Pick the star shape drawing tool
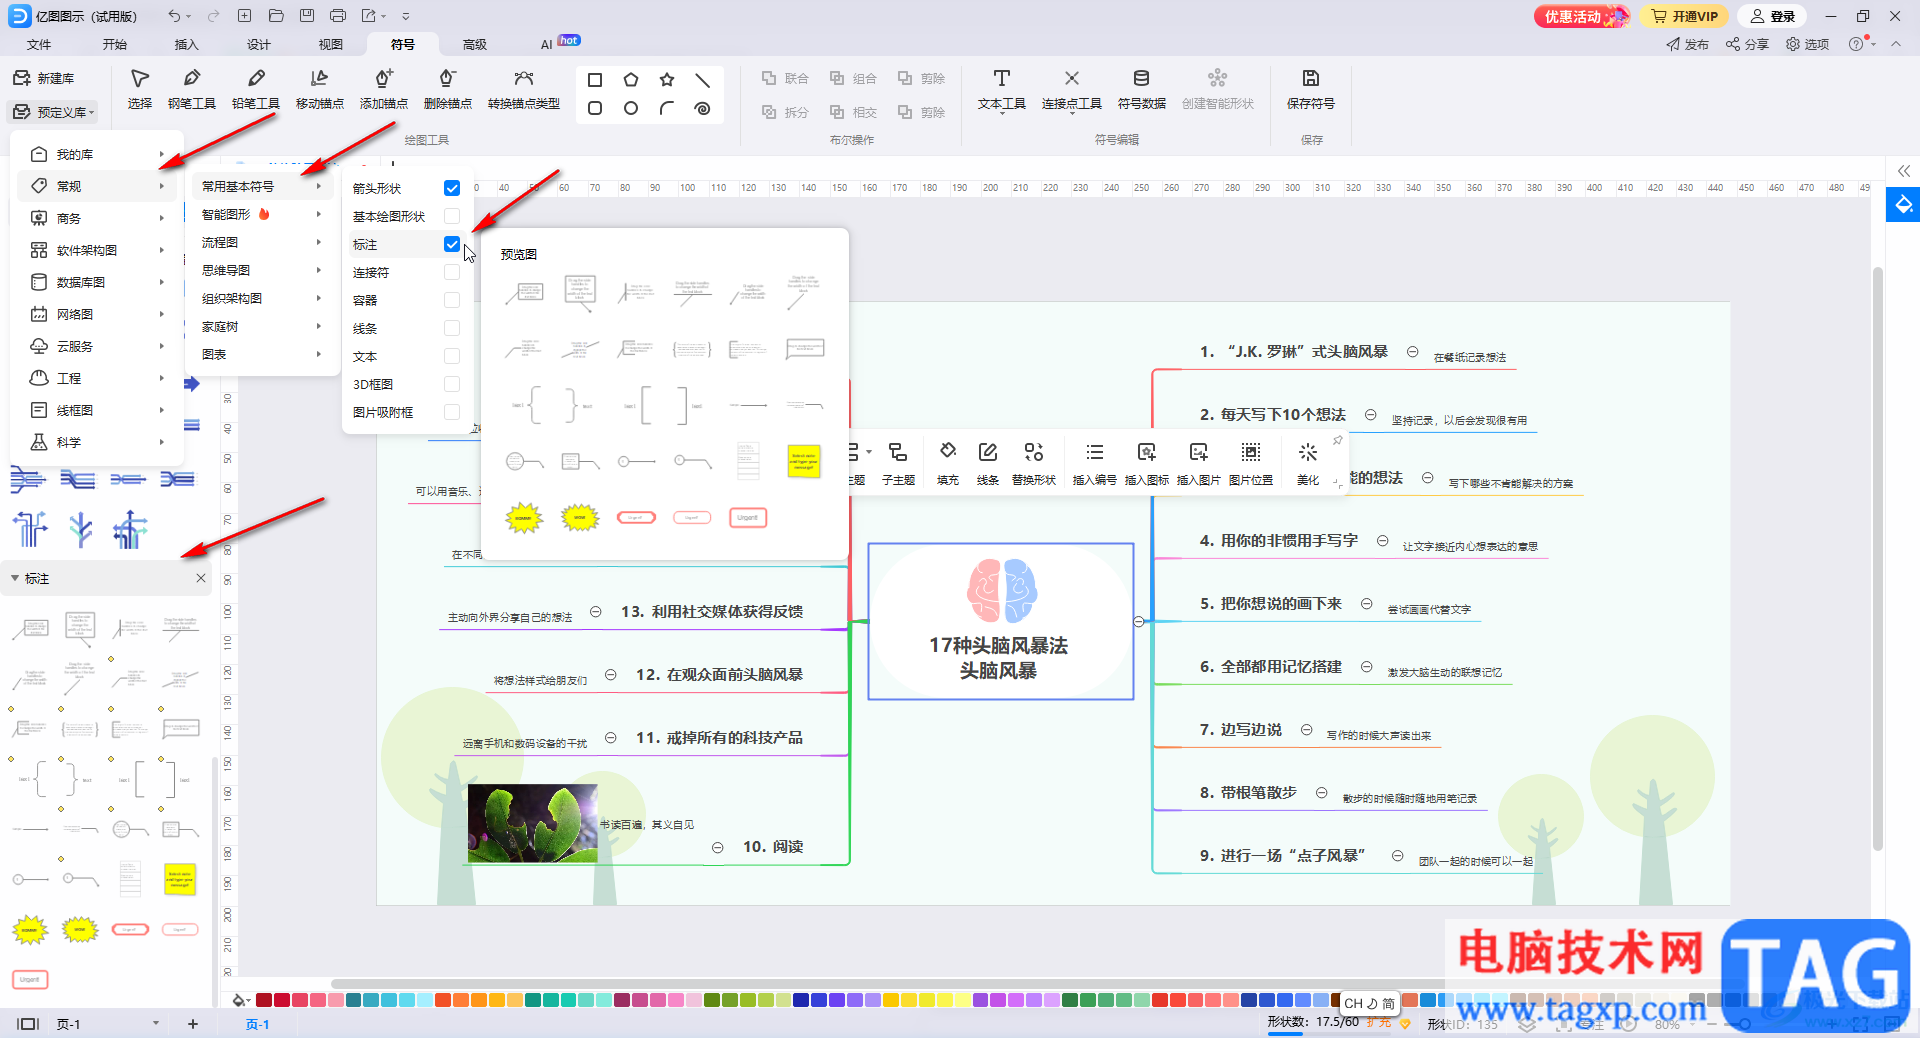1920x1038 pixels. pyautogui.click(x=667, y=80)
